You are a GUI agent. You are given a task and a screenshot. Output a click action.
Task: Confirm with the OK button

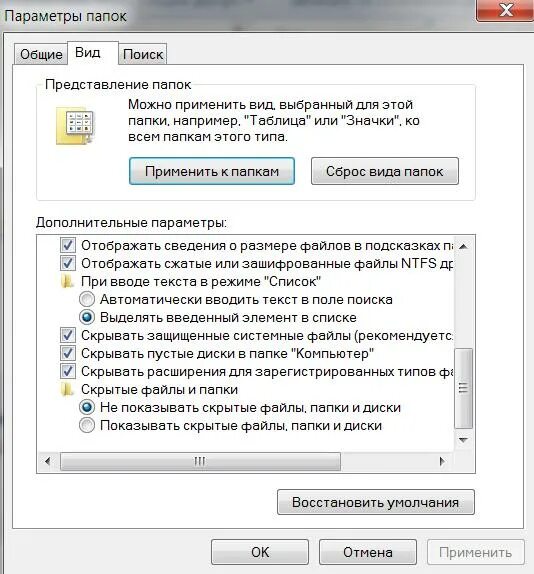260,552
